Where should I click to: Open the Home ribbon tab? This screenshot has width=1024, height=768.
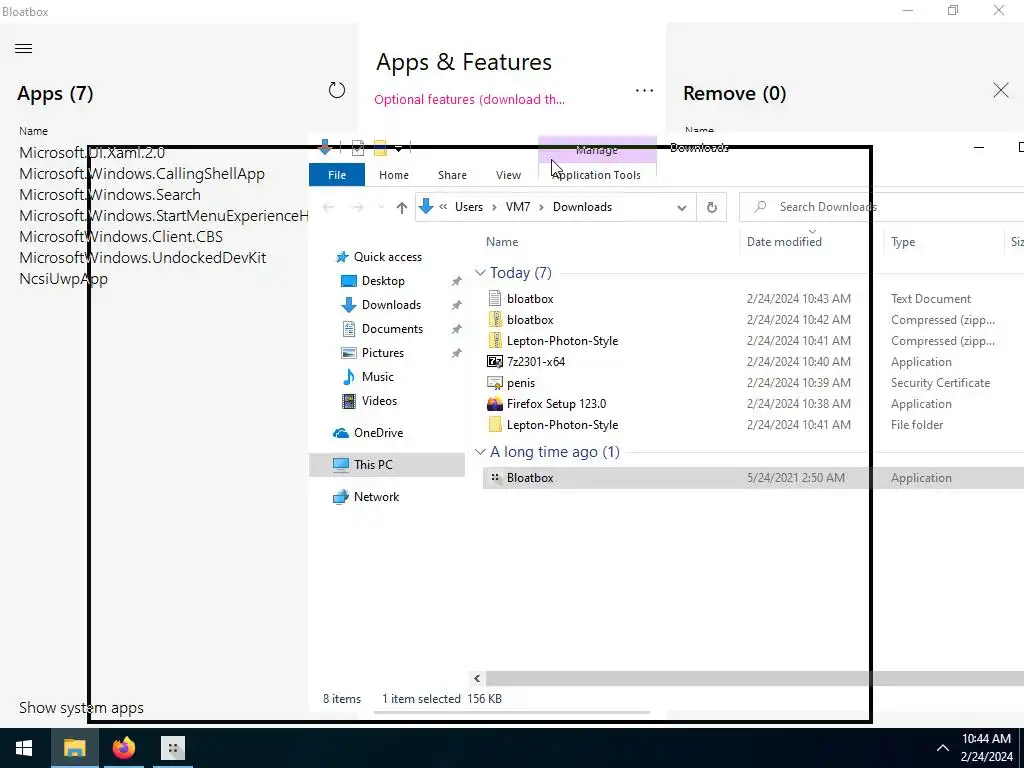(x=394, y=175)
